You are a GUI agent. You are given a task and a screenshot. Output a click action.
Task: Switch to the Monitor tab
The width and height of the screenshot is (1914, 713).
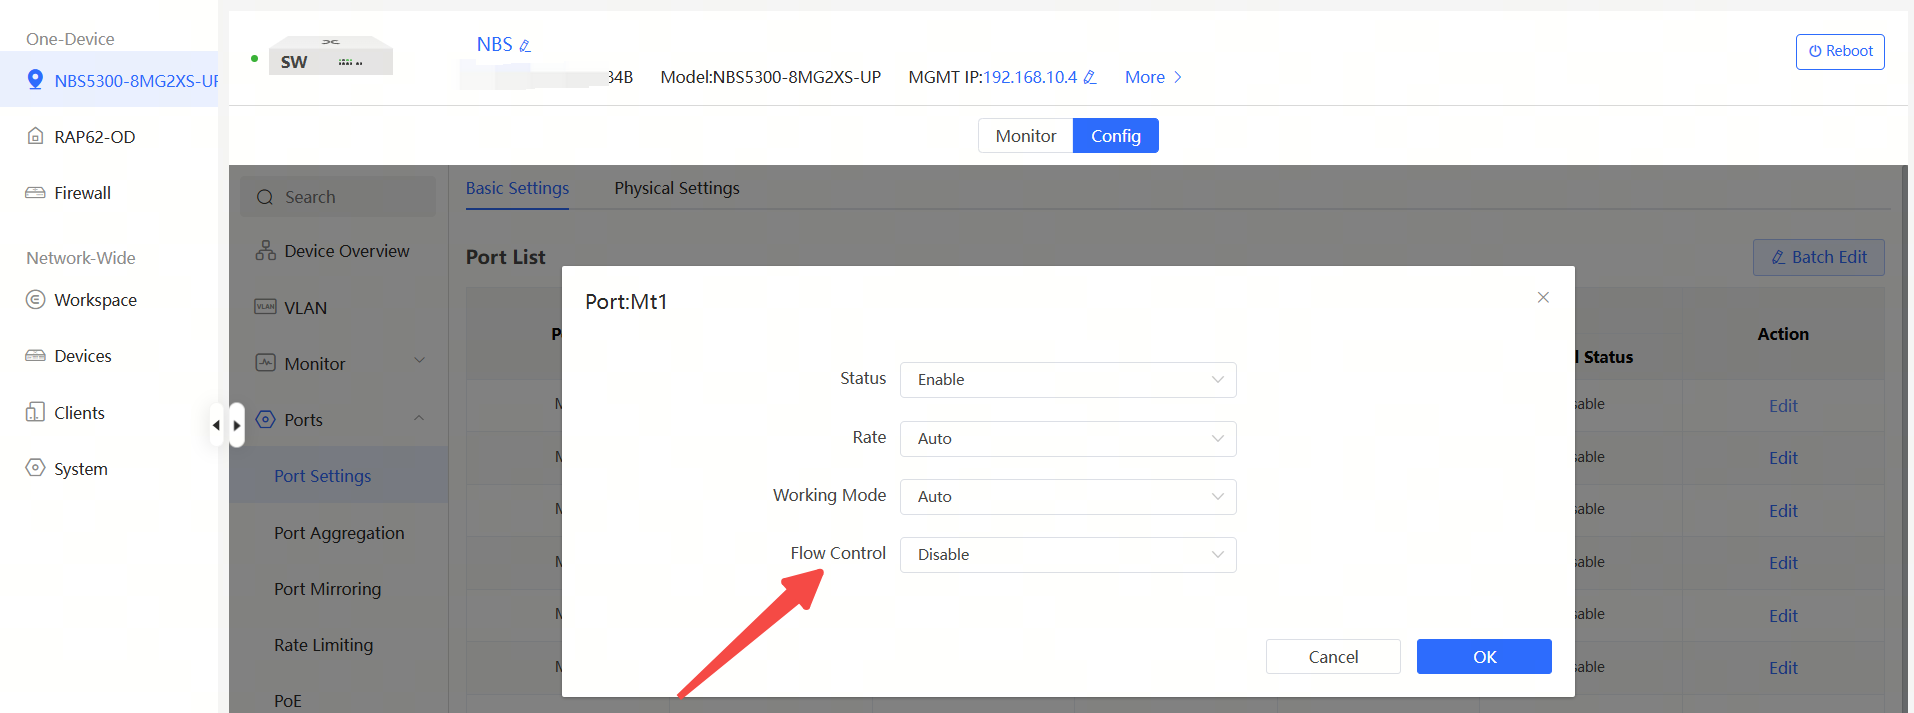pyautogui.click(x=1025, y=136)
